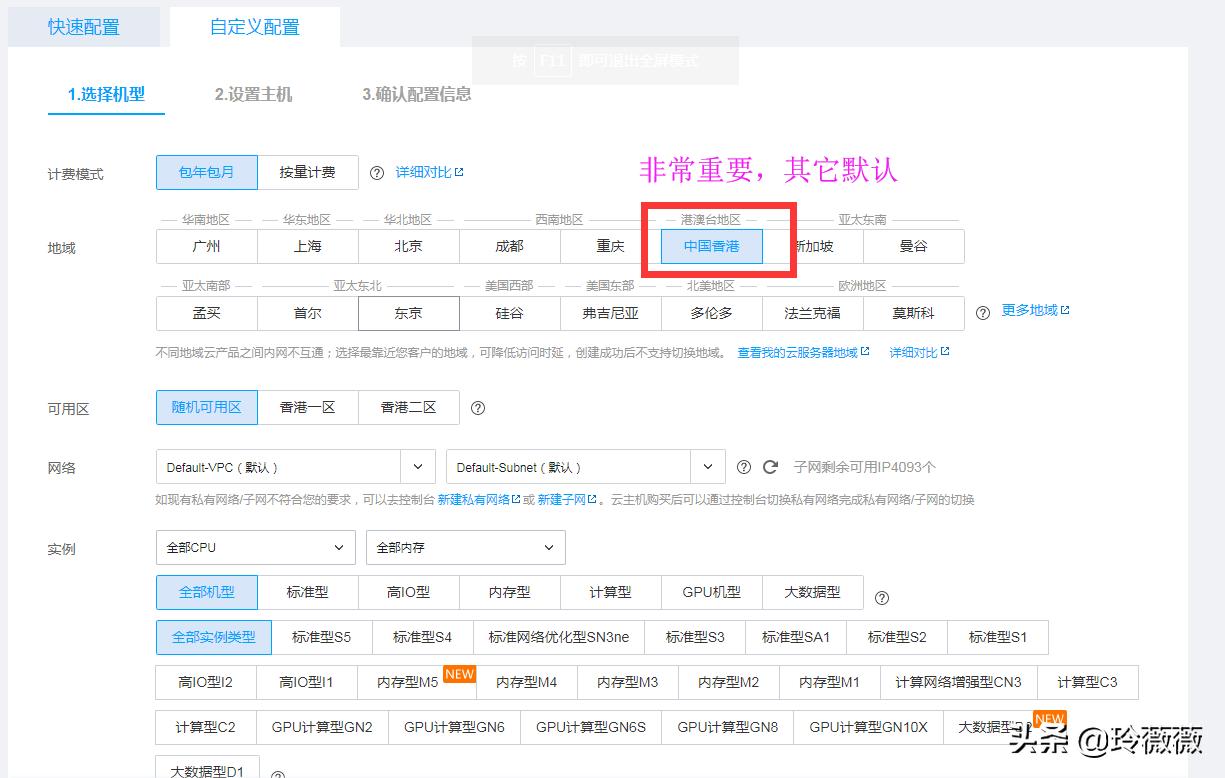Switch to the 快速配置 tab
1225x778 pixels.
(84, 27)
